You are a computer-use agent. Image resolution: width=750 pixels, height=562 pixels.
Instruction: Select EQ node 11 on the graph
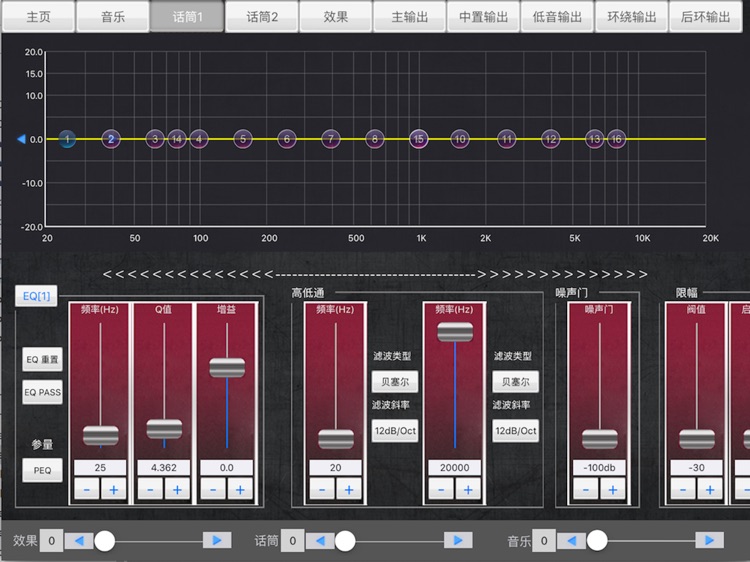click(x=507, y=139)
